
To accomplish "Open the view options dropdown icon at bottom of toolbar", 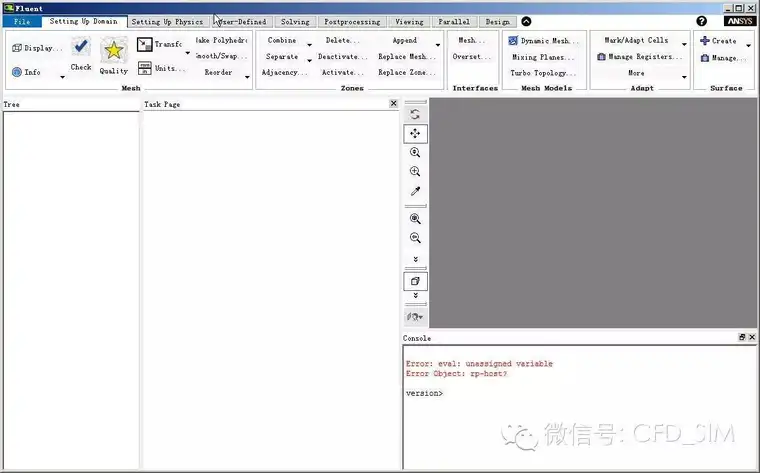I will click(415, 317).
